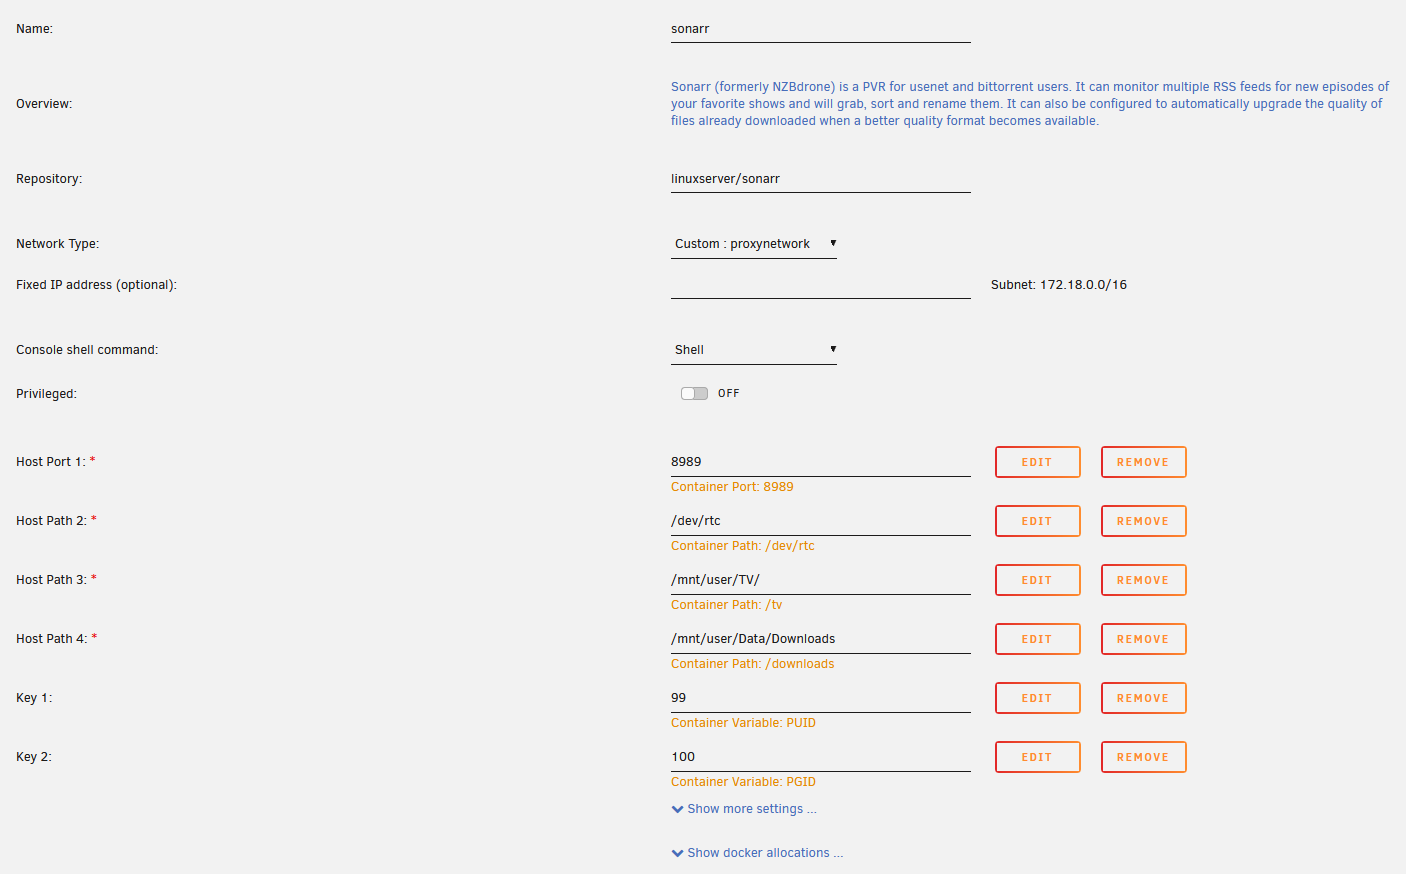Screen dimensions: 1406x874
Task: Click the Container Path: /tv text
Action: click(727, 605)
